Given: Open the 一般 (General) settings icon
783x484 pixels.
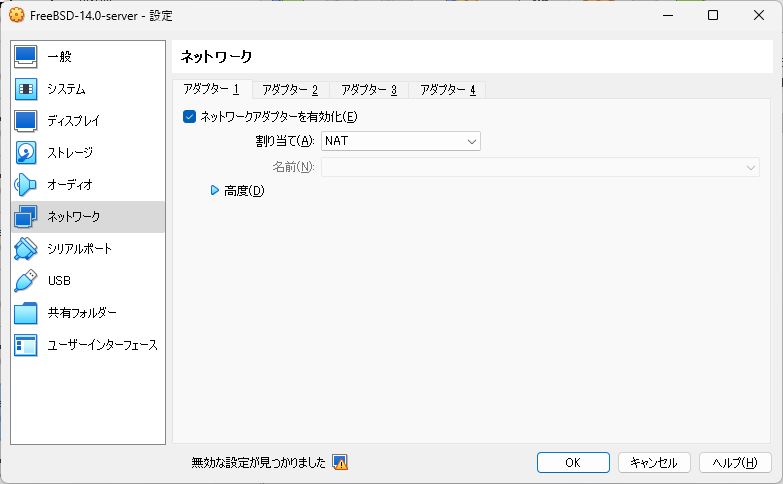Looking at the screenshot, I should [25, 56].
